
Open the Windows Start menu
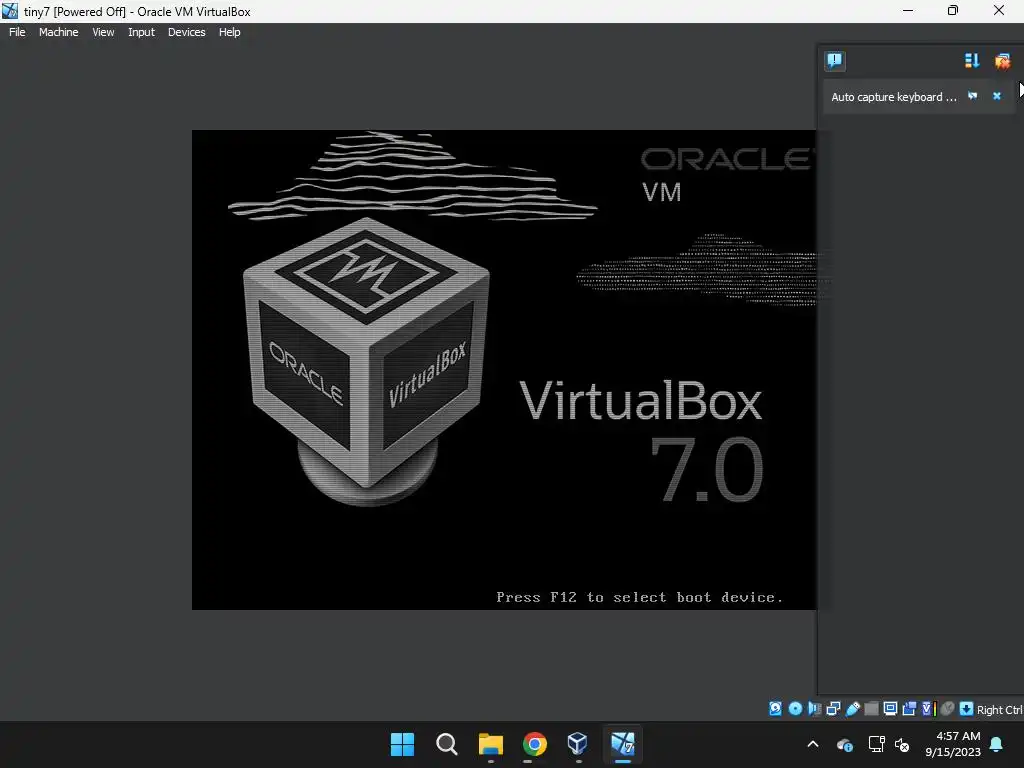[402, 744]
